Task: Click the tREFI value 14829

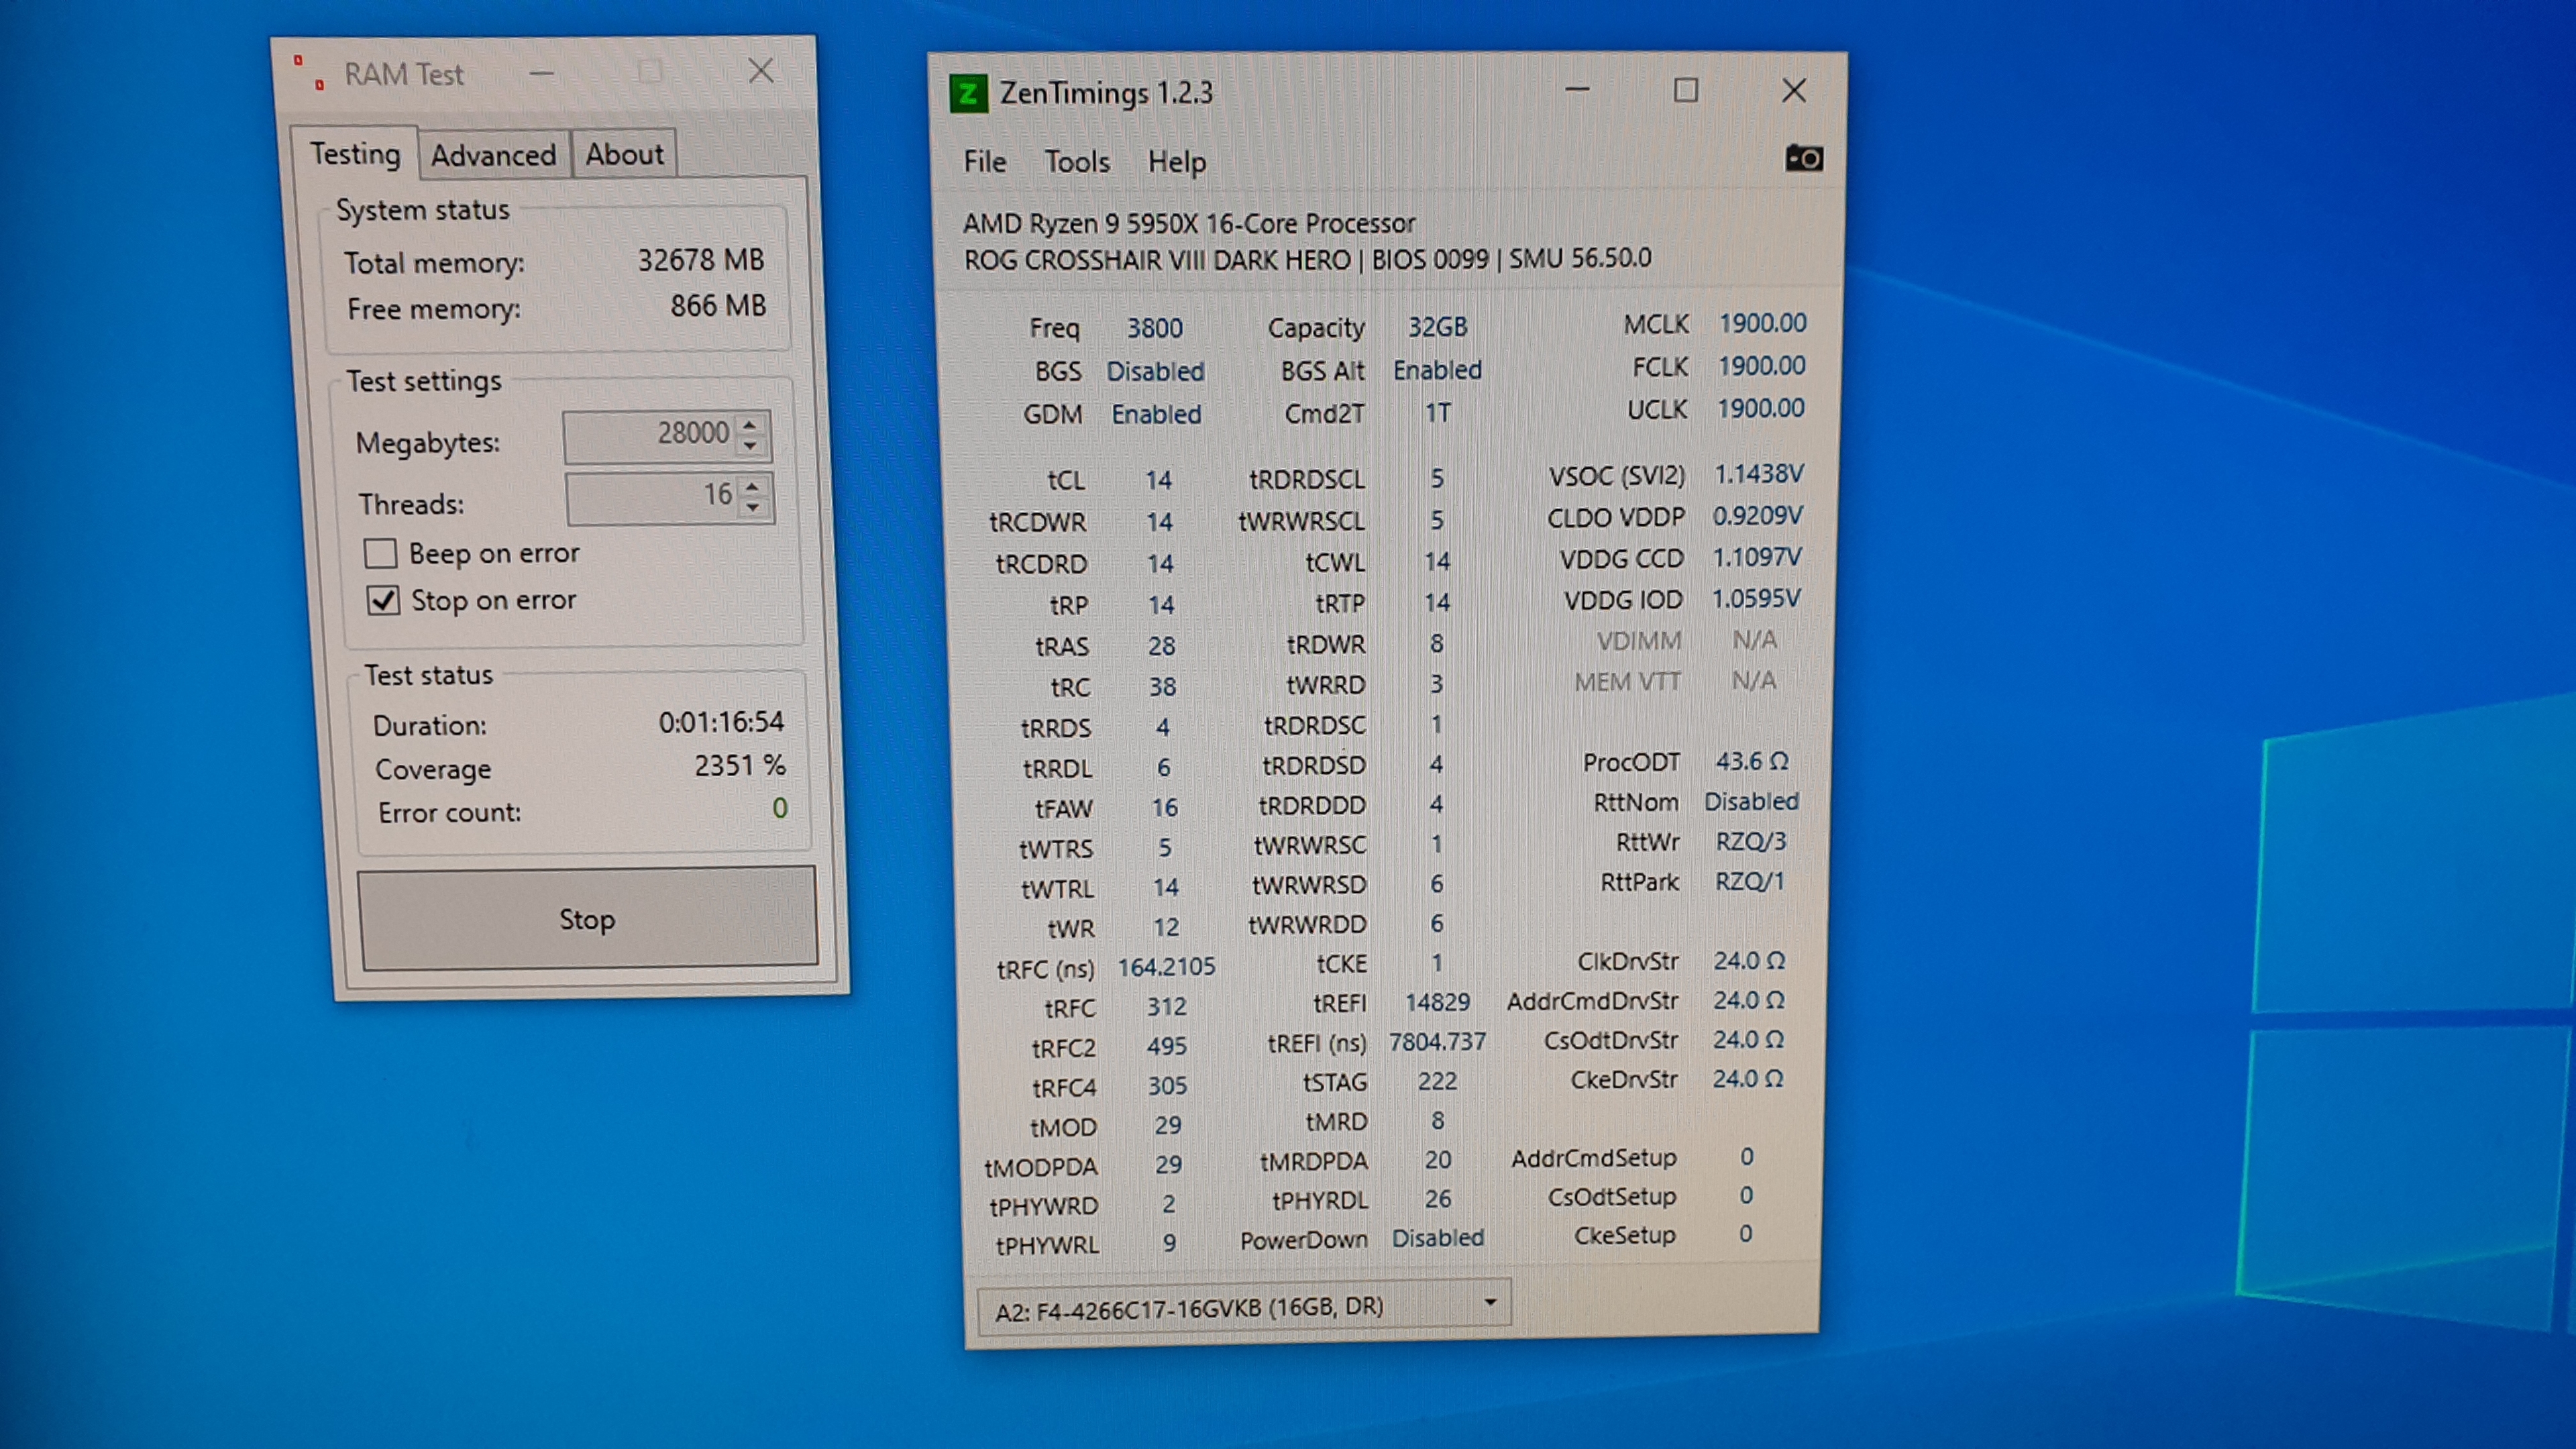Action: coord(1437,1002)
